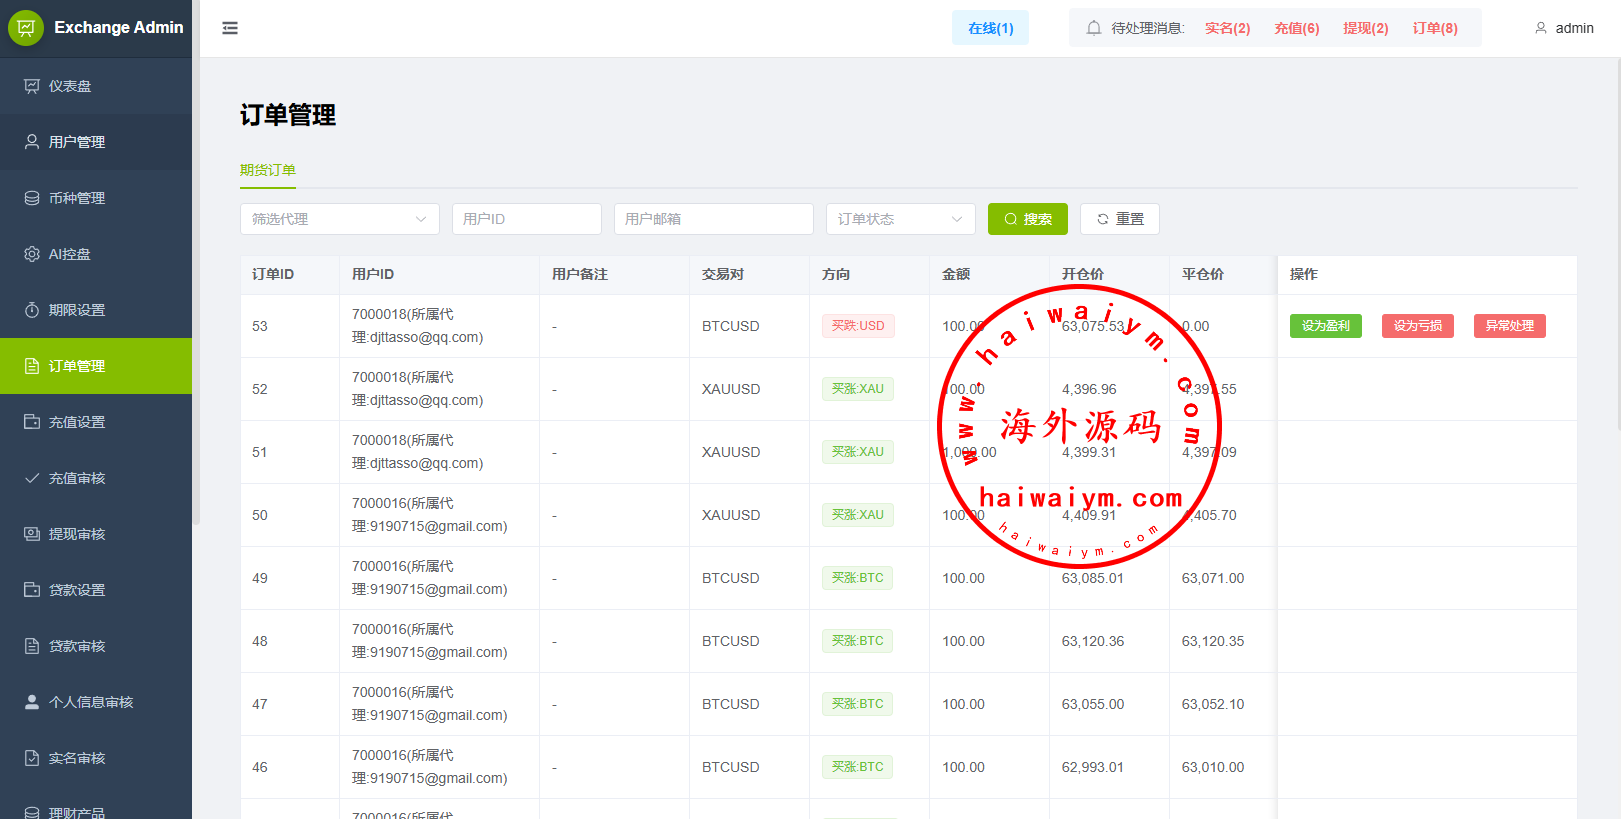Open 期限设置 in the sidebar menu
Viewport: 1621px width, 819px height.
coord(96,310)
